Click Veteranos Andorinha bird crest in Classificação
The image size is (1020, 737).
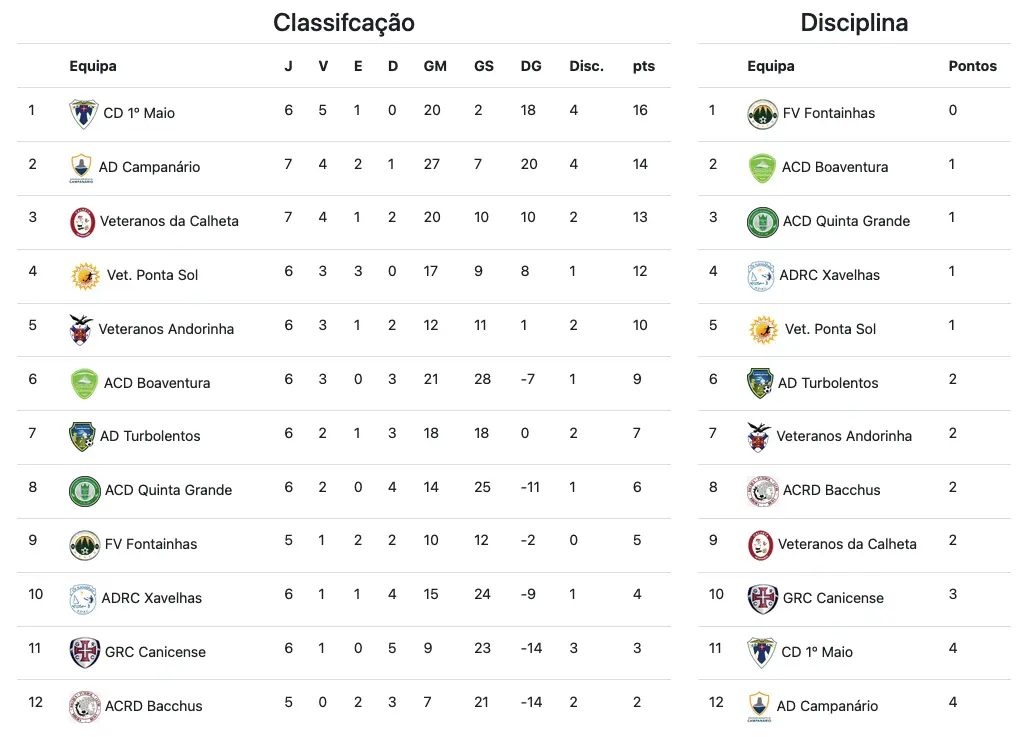(81, 329)
